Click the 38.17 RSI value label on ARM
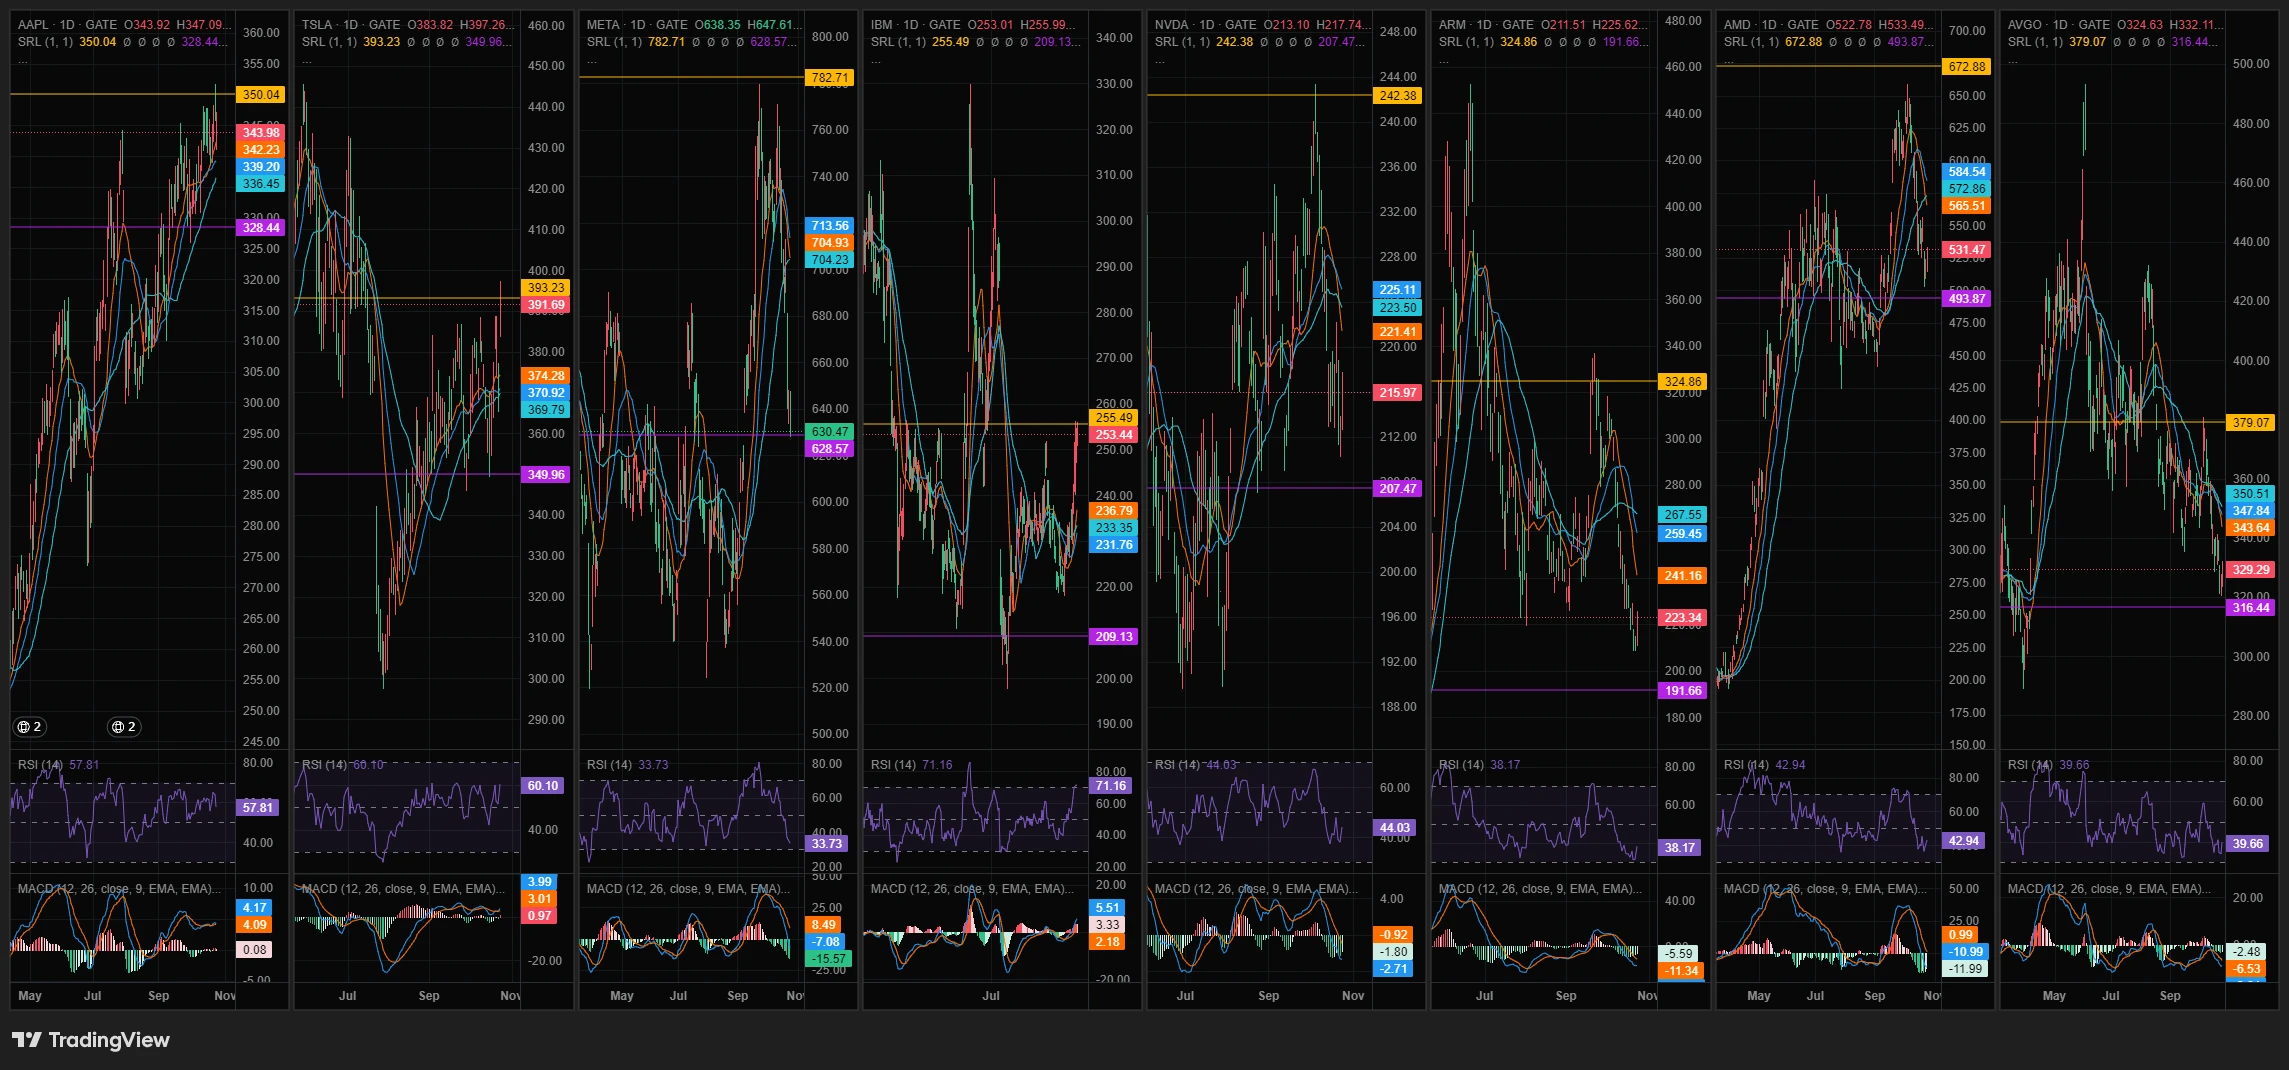 point(1680,848)
